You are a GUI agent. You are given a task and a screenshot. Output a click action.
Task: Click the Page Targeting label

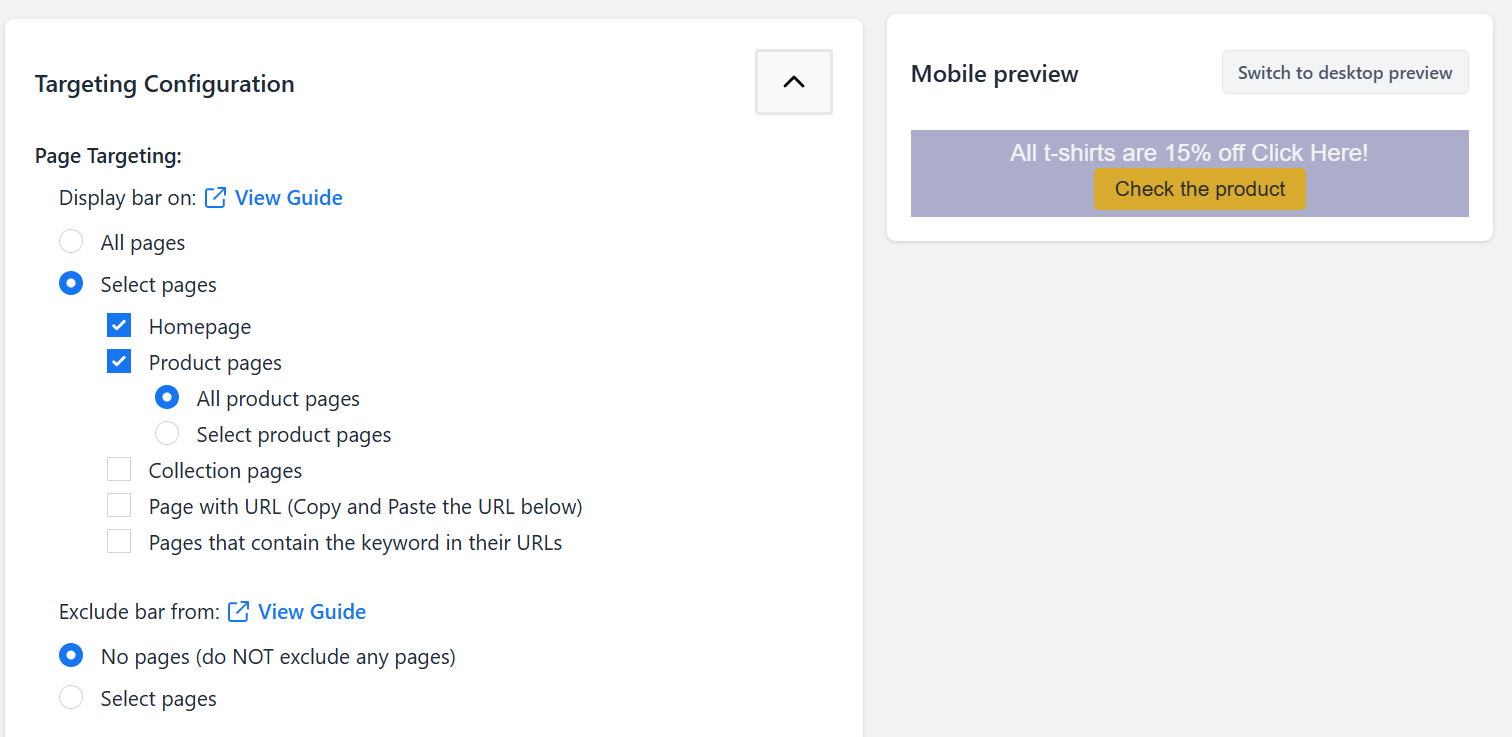108,156
